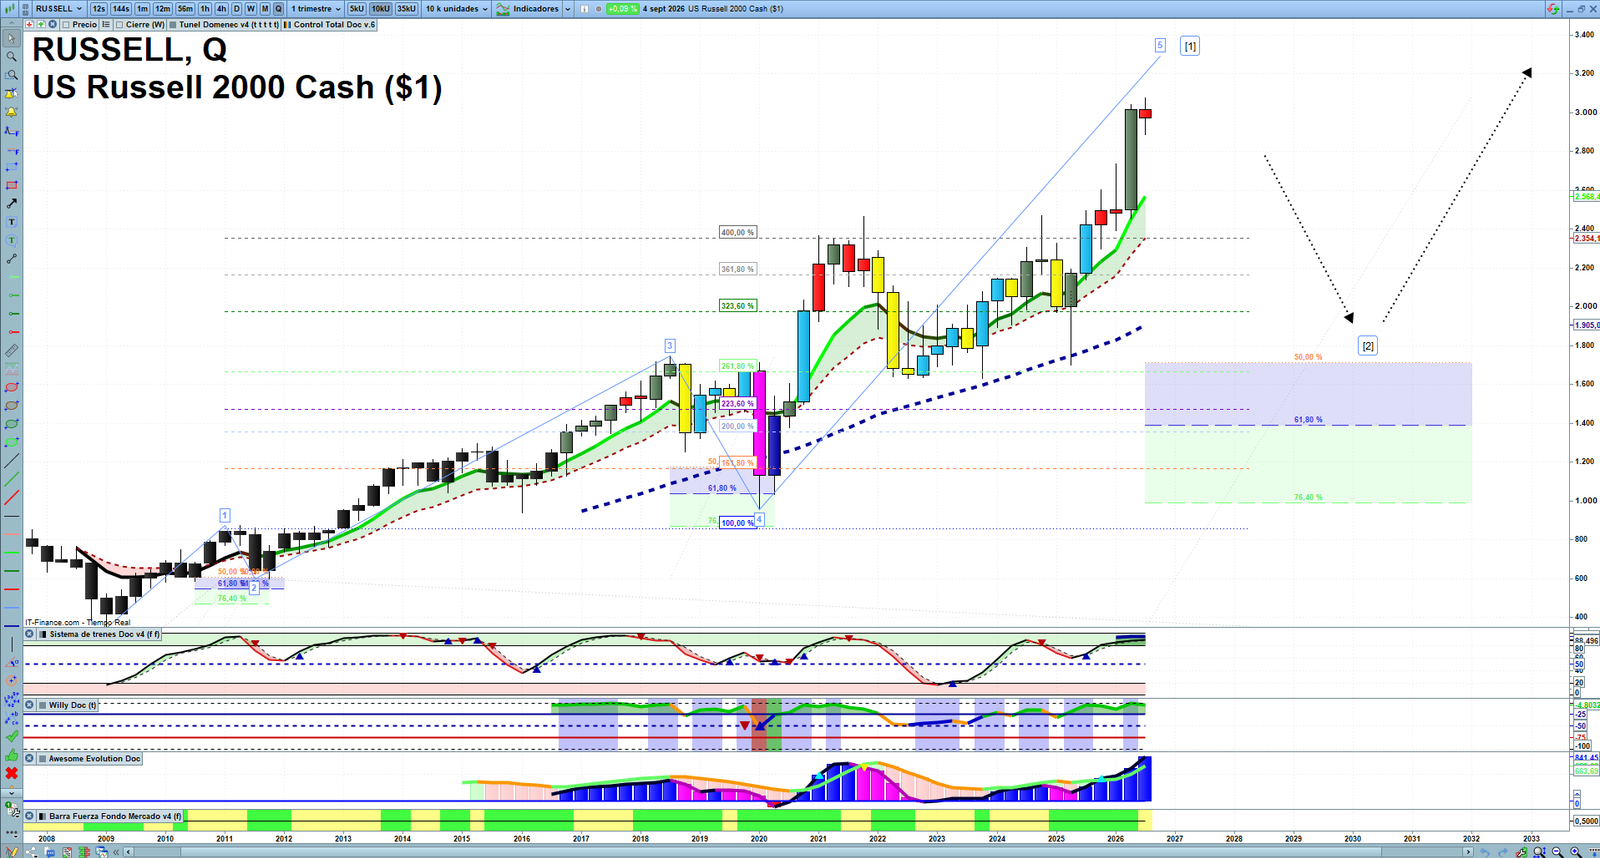Click the 3.000 price axis label
This screenshot has height=858, width=1600.
(1585, 112)
